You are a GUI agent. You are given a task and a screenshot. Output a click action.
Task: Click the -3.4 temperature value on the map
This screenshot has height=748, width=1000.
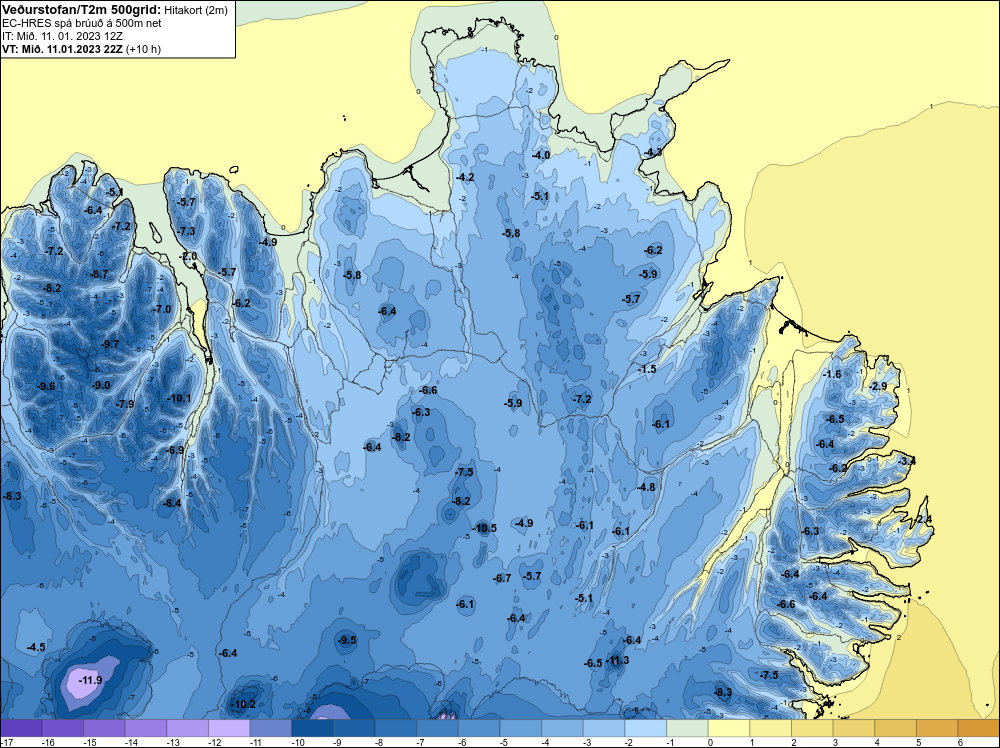[x=907, y=460]
